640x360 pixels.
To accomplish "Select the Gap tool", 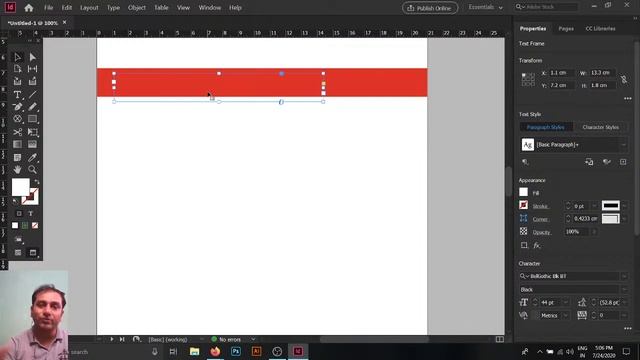I will [33, 69].
